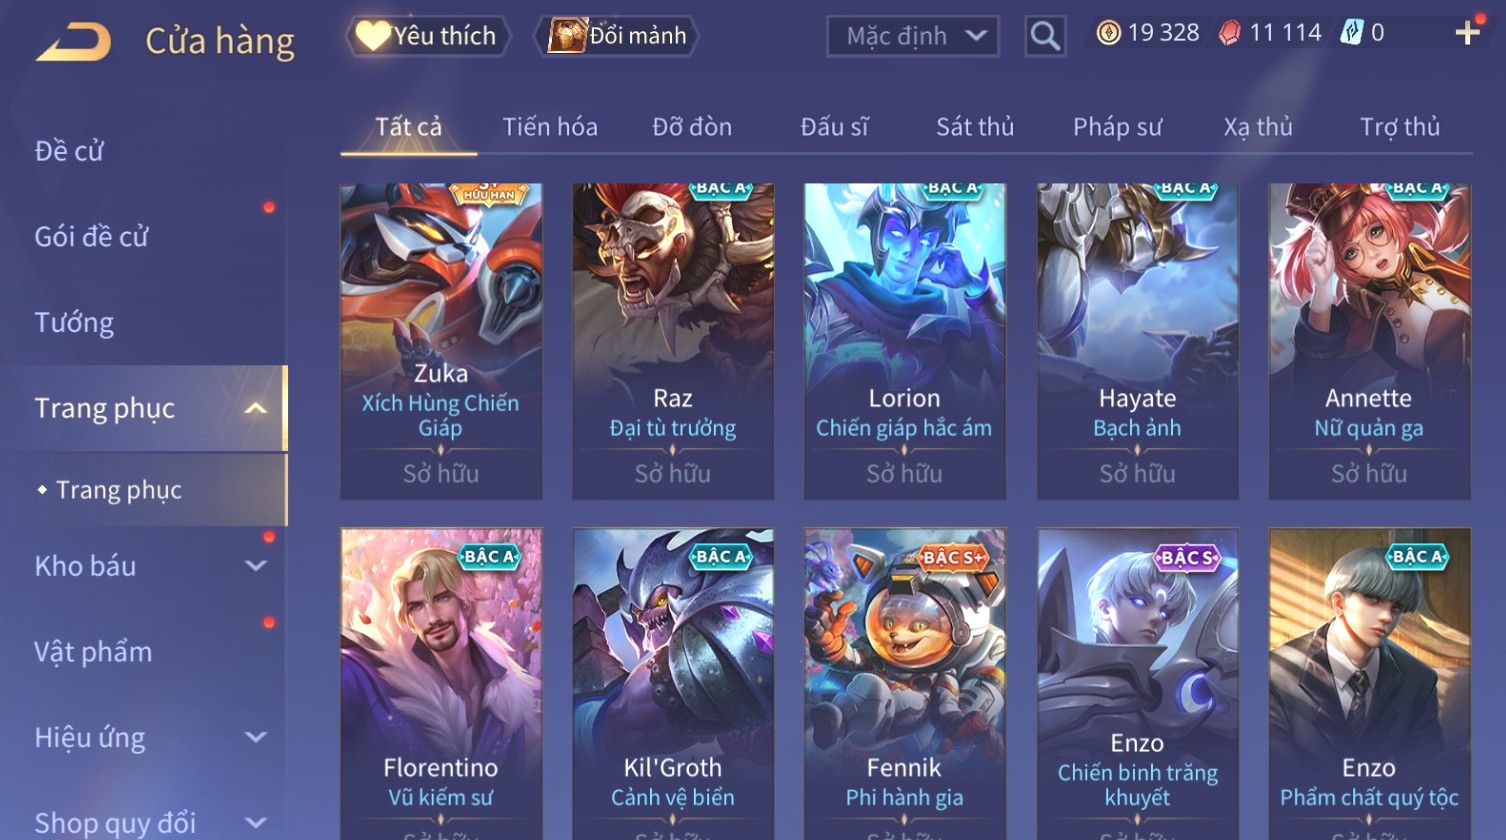Tap the red gem currency icon
1506x840 pixels.
(x=1229, y=33)
